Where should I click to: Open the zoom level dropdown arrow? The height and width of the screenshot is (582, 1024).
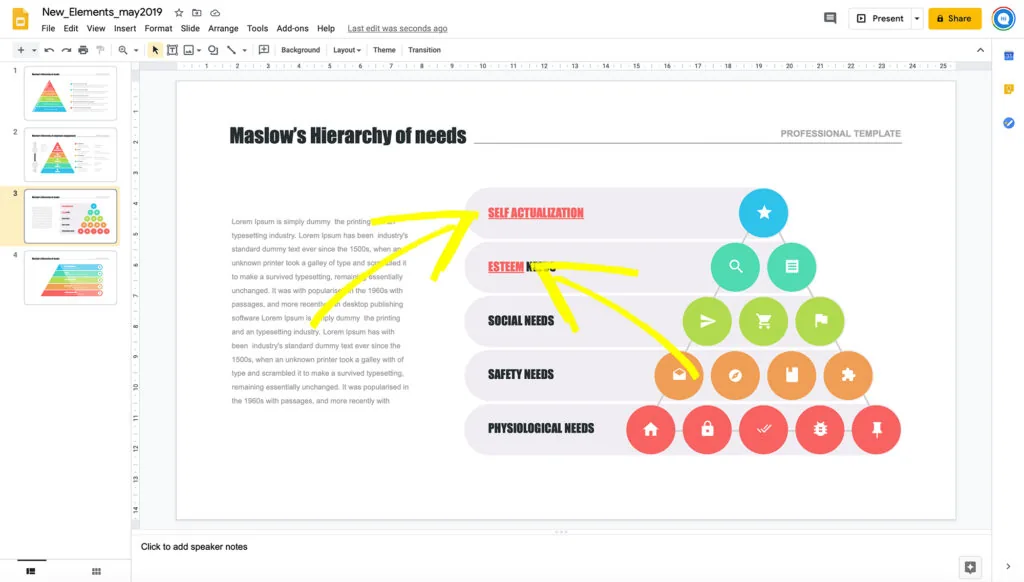point(136,50)
